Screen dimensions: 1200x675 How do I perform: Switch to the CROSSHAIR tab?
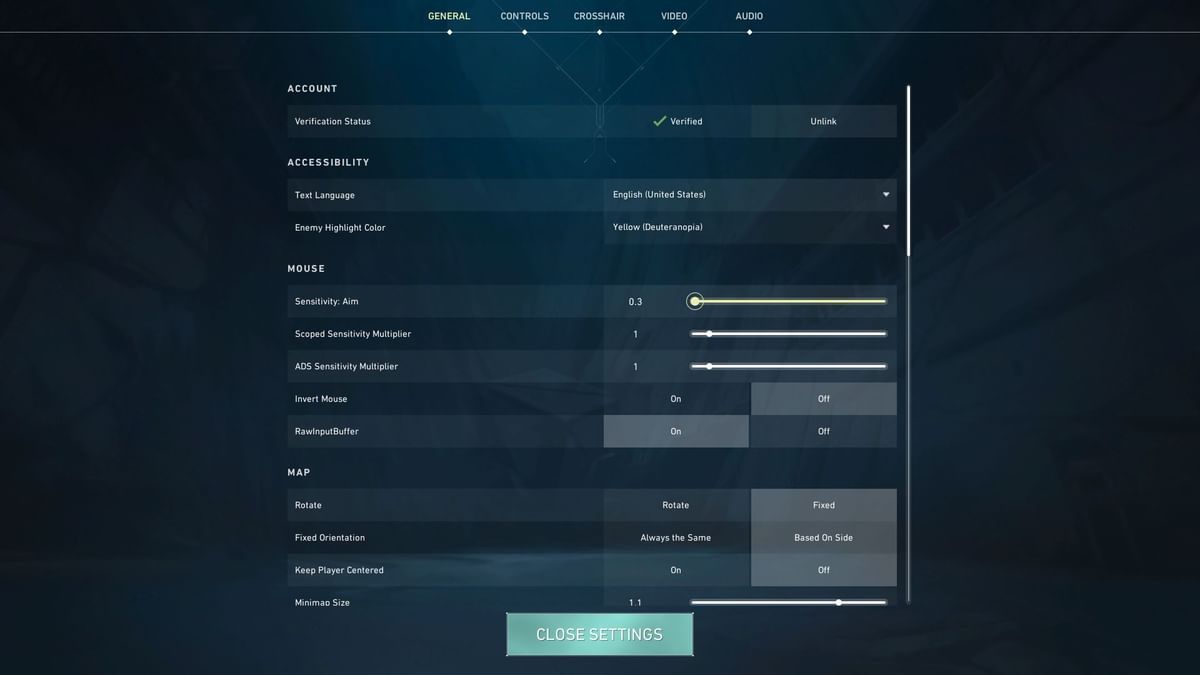(x=599, y=15)
